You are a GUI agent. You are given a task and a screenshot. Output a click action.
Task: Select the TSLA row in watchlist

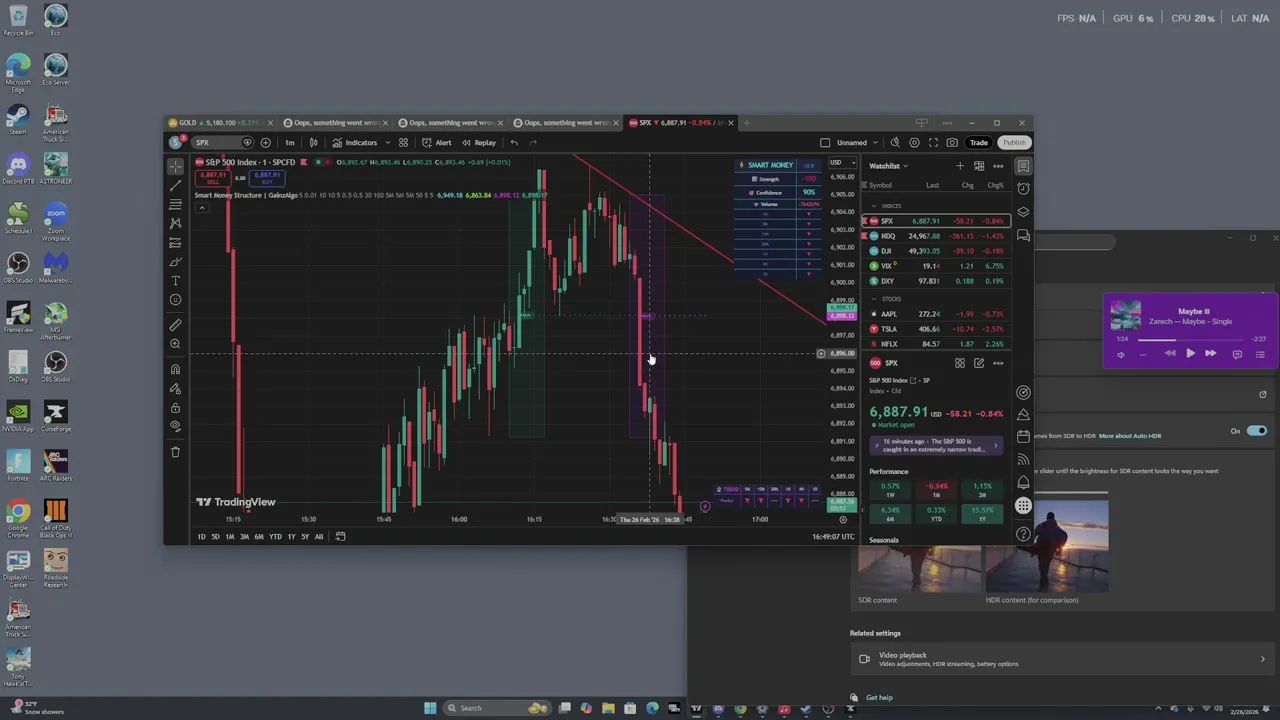tap(936, 329)
